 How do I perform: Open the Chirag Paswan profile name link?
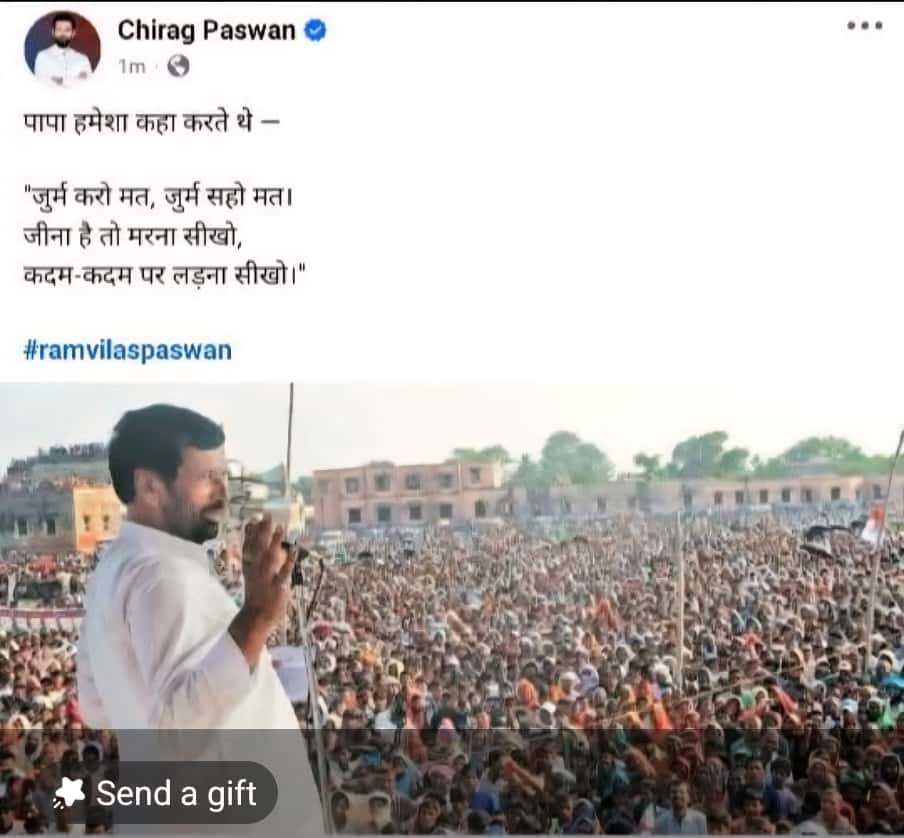(206, 30)
